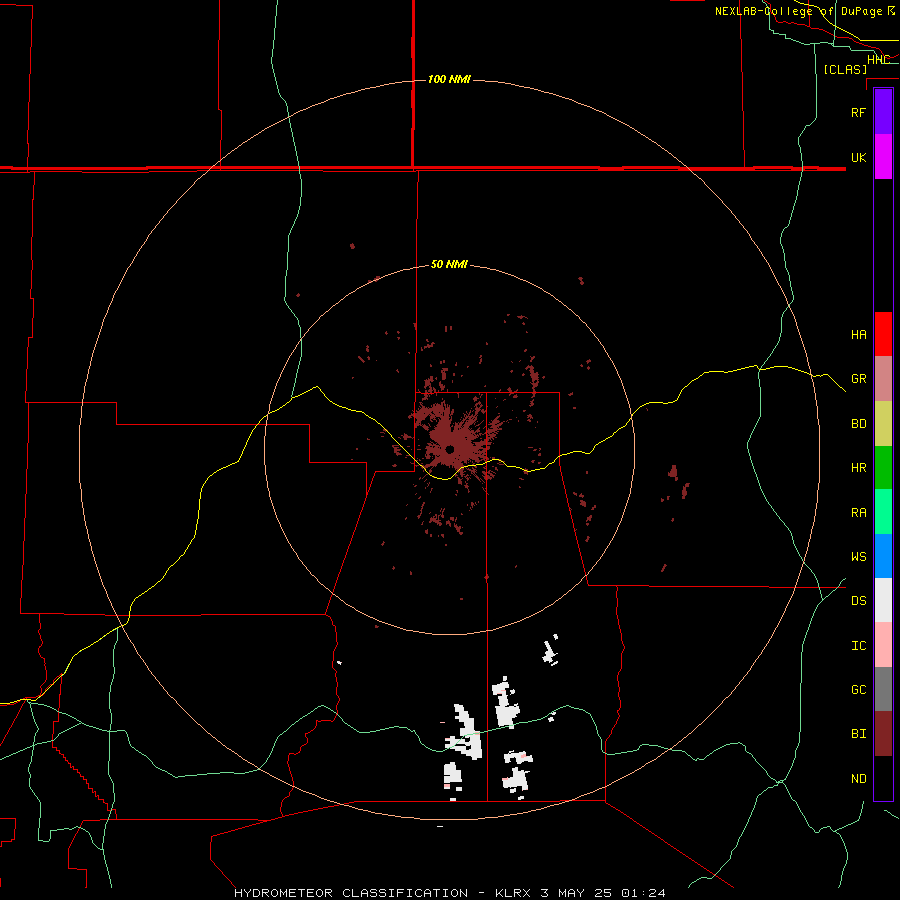Click the GR legend label
Screen dimensions: 900x900
pyautogui.click(x=858, y=379)
